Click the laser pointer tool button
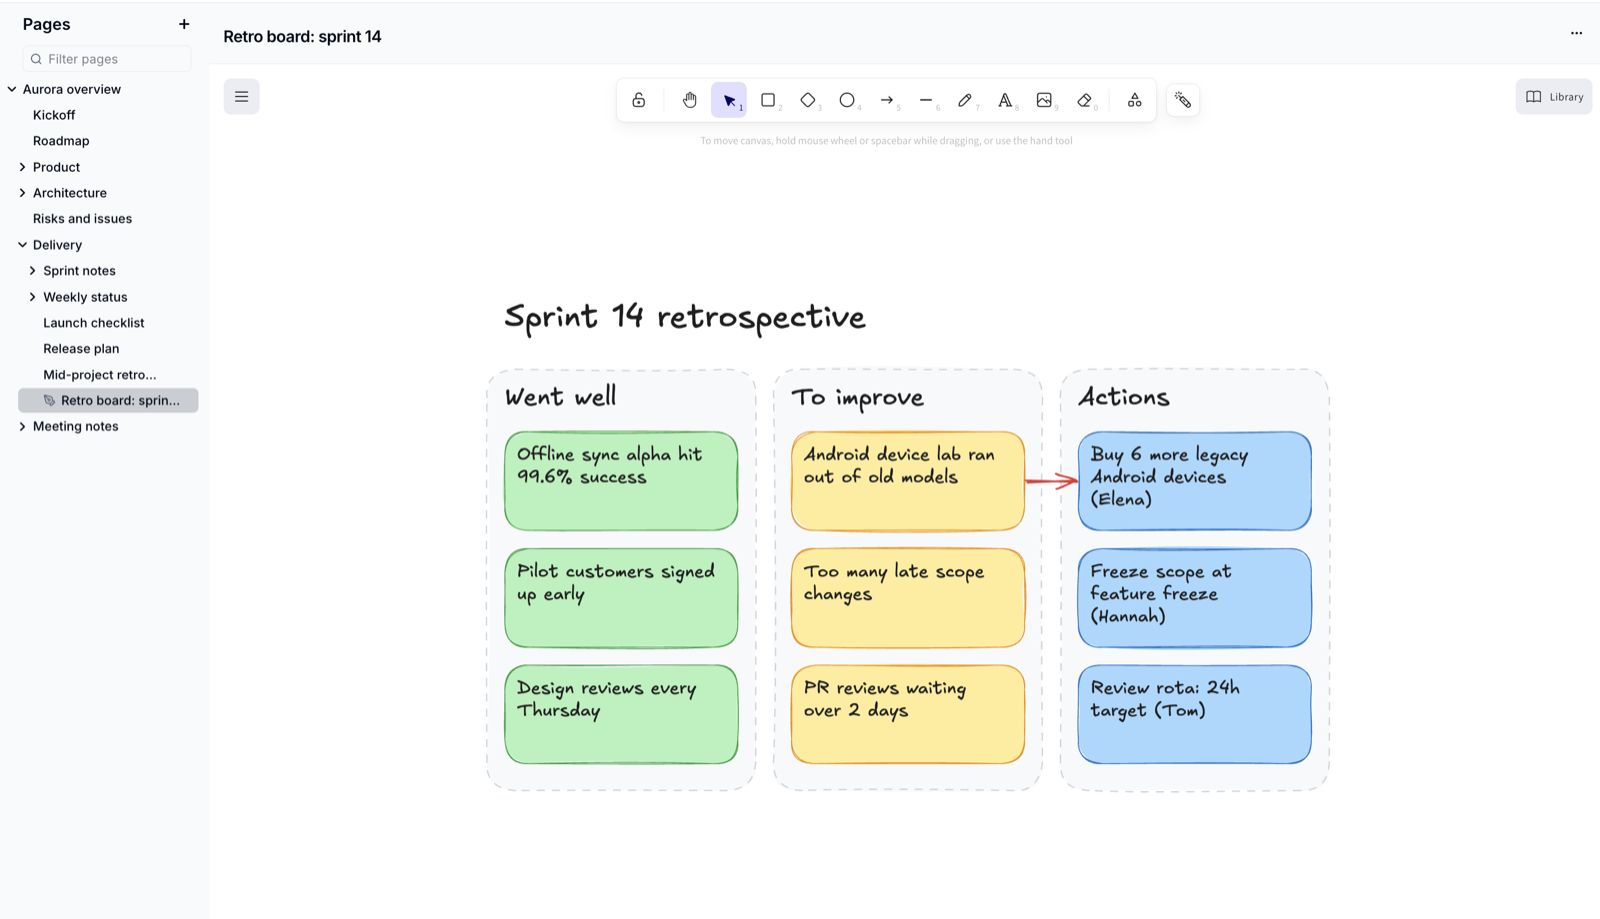The width and height of the screenshot is (1600, 919). 1183,100
